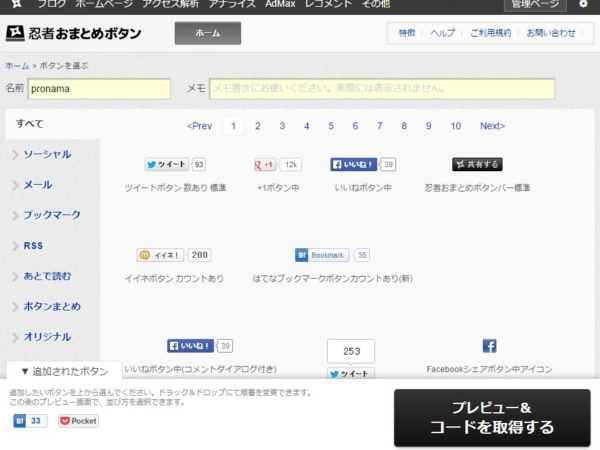Open the ブログ menu in top bar
This screenshot has width=600, height=450.
[x=52, y=4]
